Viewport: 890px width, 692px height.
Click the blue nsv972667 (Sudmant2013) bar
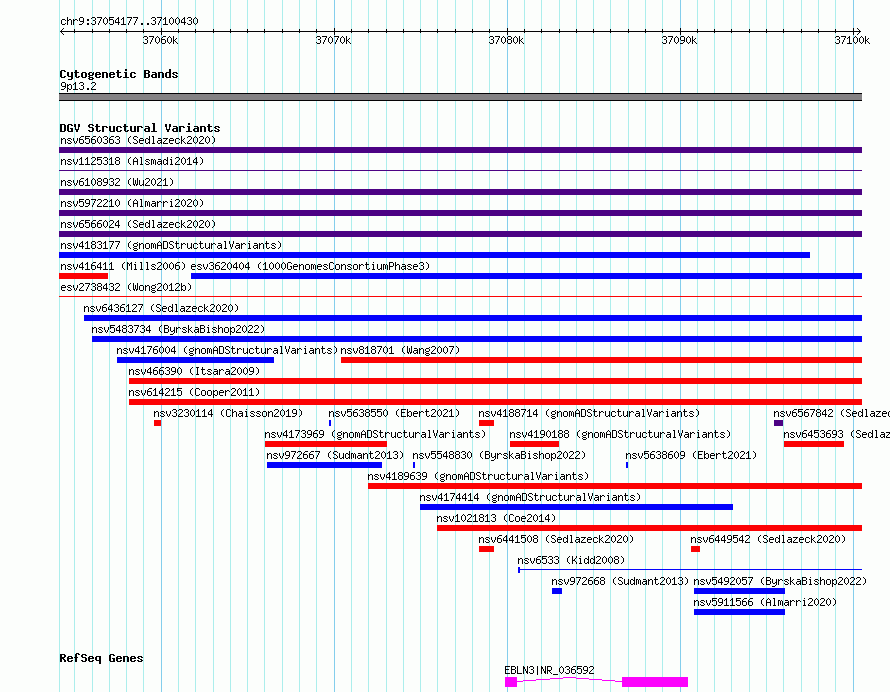(325, 465)
